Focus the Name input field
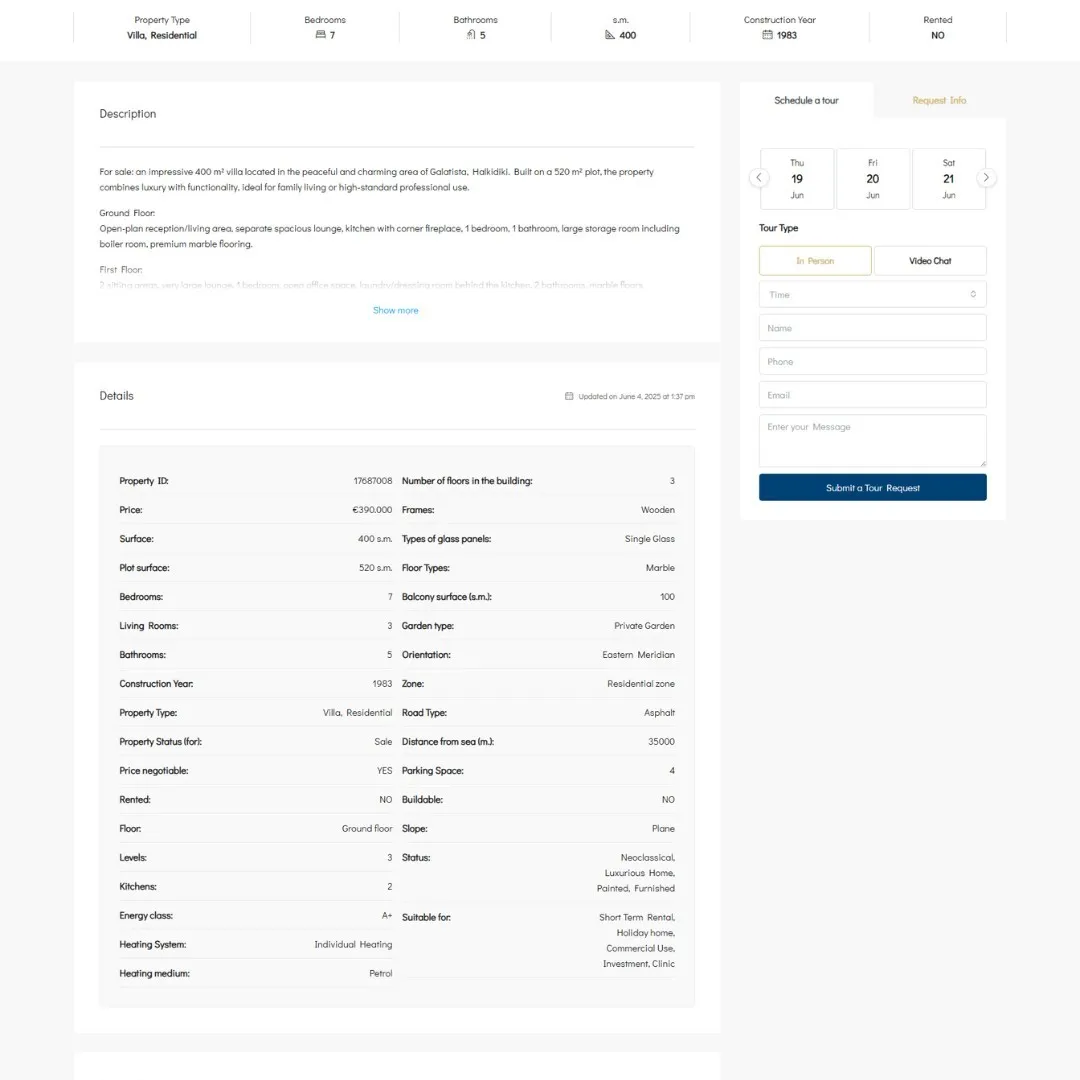This screenshot has width=1080, height=1080. [x=873, y=328]
